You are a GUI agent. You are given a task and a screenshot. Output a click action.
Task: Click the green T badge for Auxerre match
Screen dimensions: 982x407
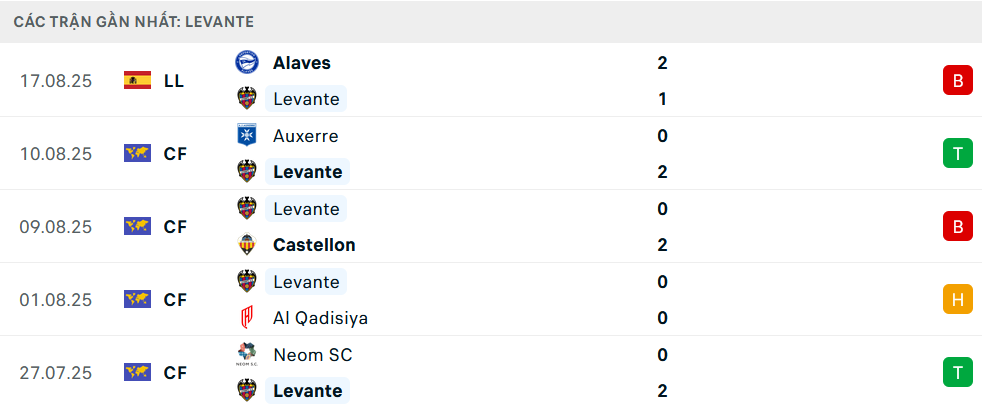[957, 153]
